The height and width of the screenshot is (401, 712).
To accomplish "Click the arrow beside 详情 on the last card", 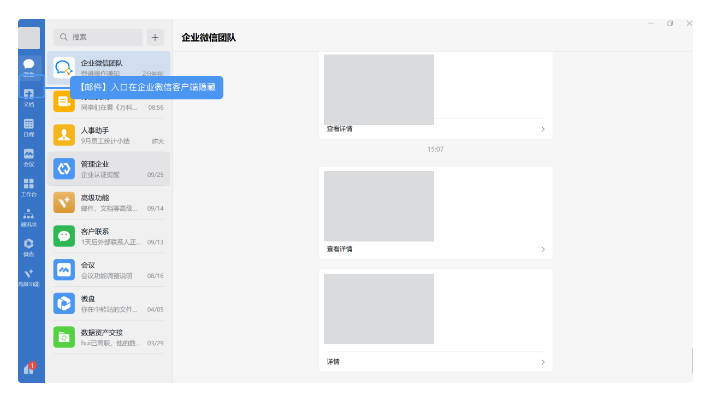I will (x=543, y=361).
